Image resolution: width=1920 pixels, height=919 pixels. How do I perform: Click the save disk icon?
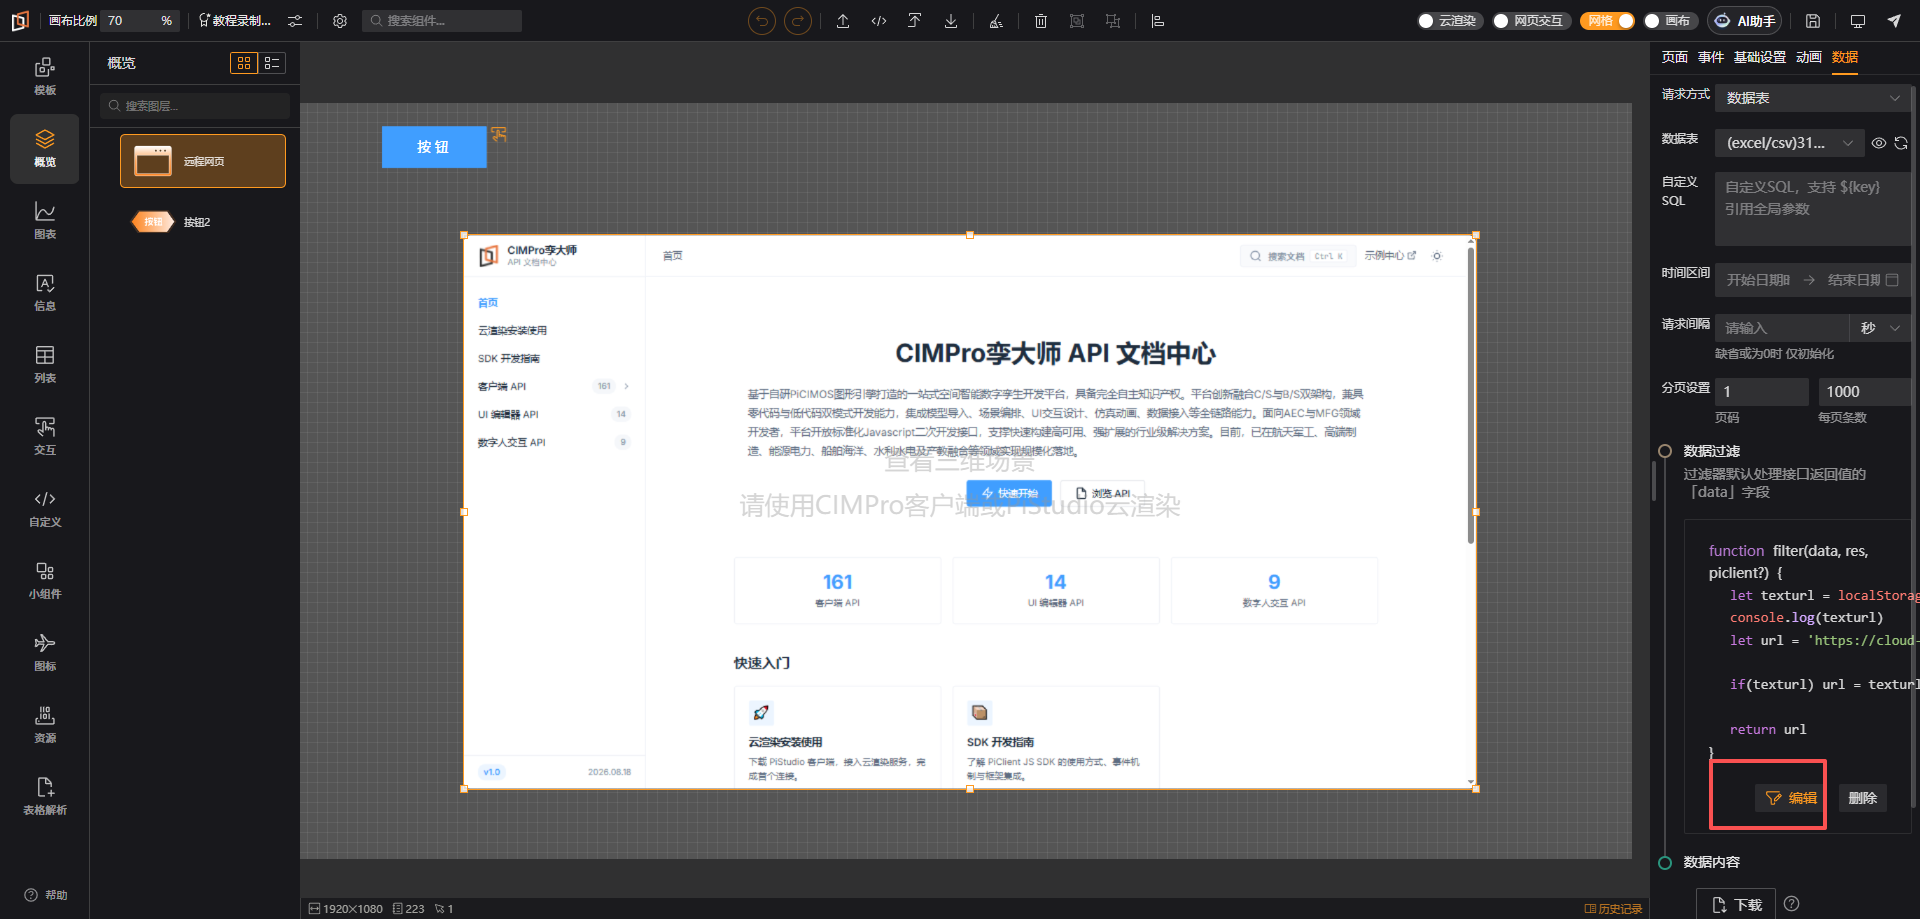pos(1813,21)
